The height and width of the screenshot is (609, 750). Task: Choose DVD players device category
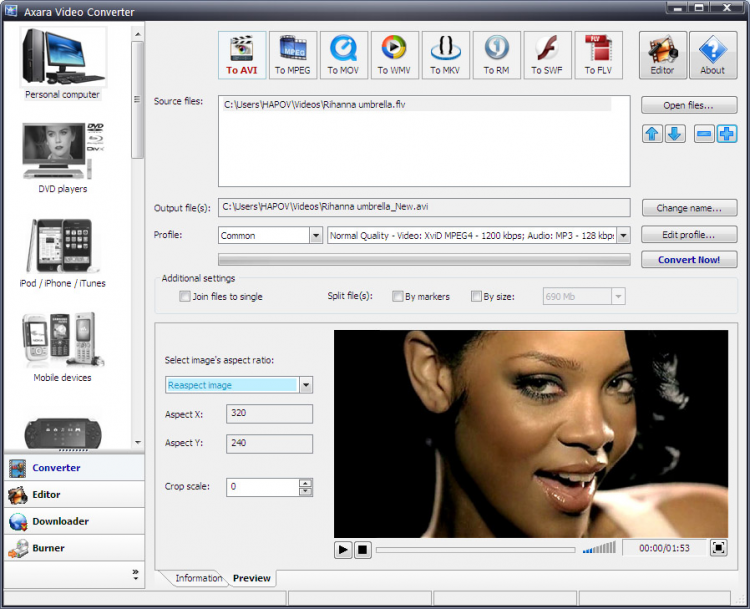click(63, 157)
